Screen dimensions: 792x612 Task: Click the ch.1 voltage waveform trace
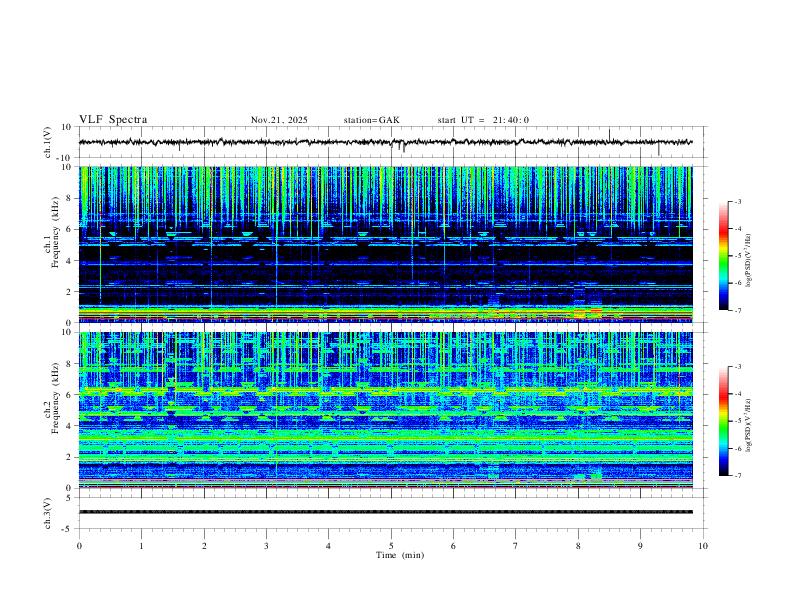point(385,142)
